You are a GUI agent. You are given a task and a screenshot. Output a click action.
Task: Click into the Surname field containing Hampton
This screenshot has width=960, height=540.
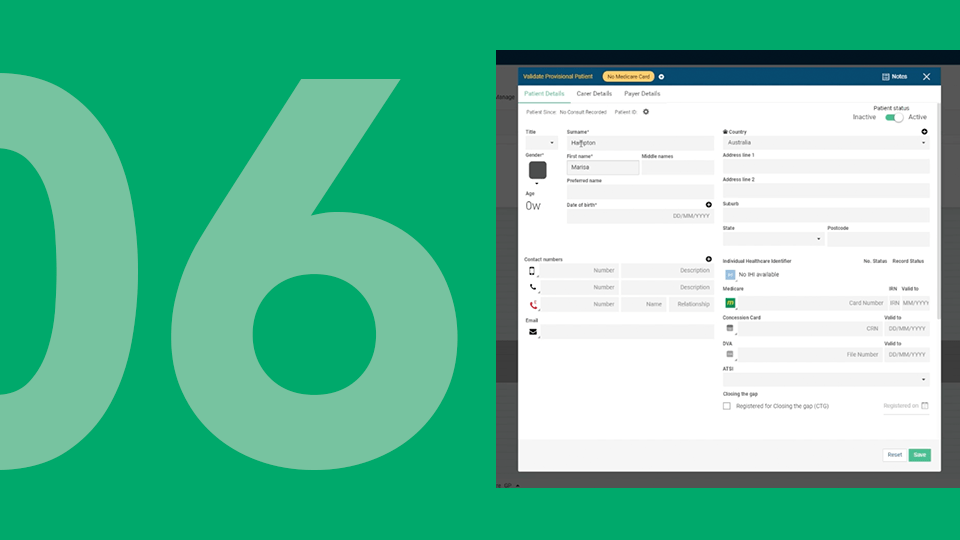[640, 143]
